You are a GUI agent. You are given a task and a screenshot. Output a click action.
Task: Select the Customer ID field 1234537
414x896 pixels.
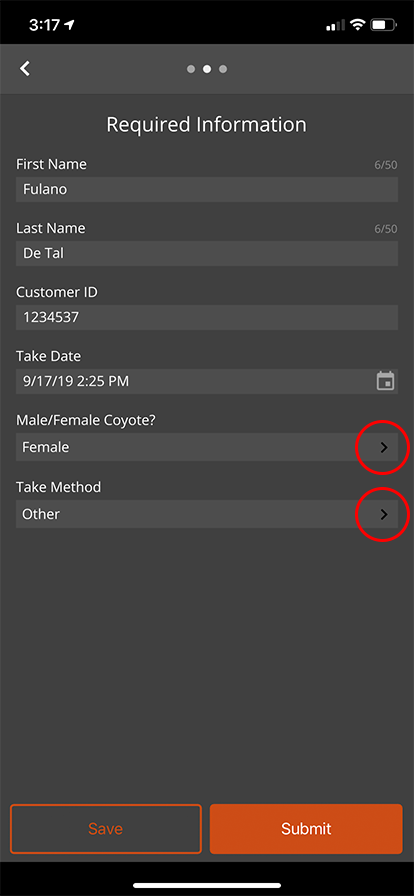(x=207, y=317)
